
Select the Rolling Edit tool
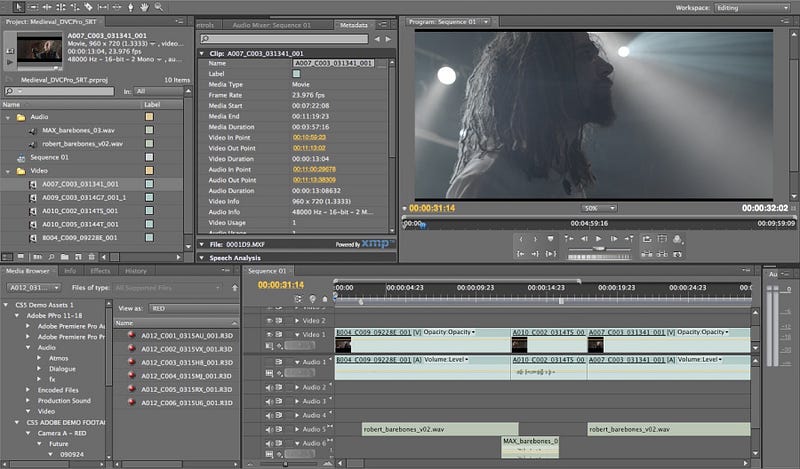61,7
